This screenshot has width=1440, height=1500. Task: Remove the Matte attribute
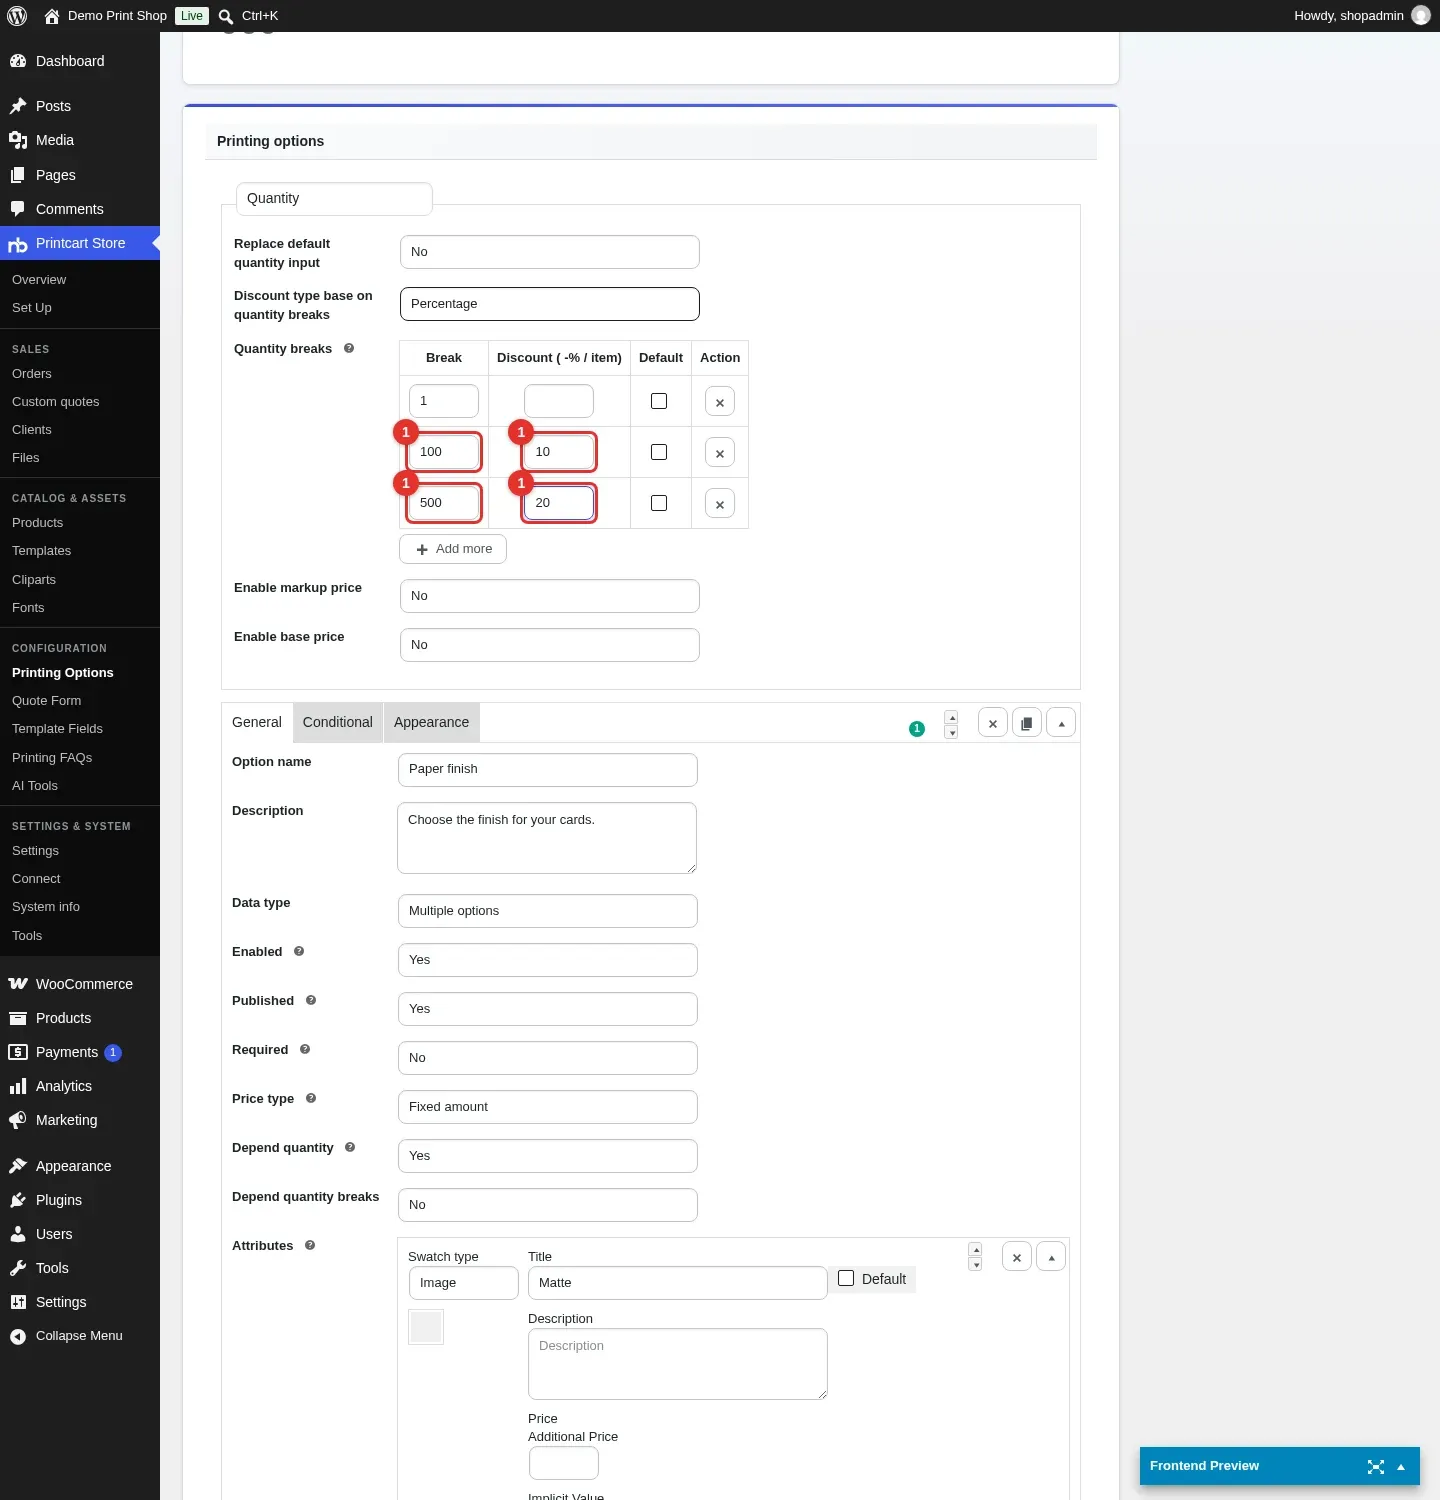point(1017,1257)
